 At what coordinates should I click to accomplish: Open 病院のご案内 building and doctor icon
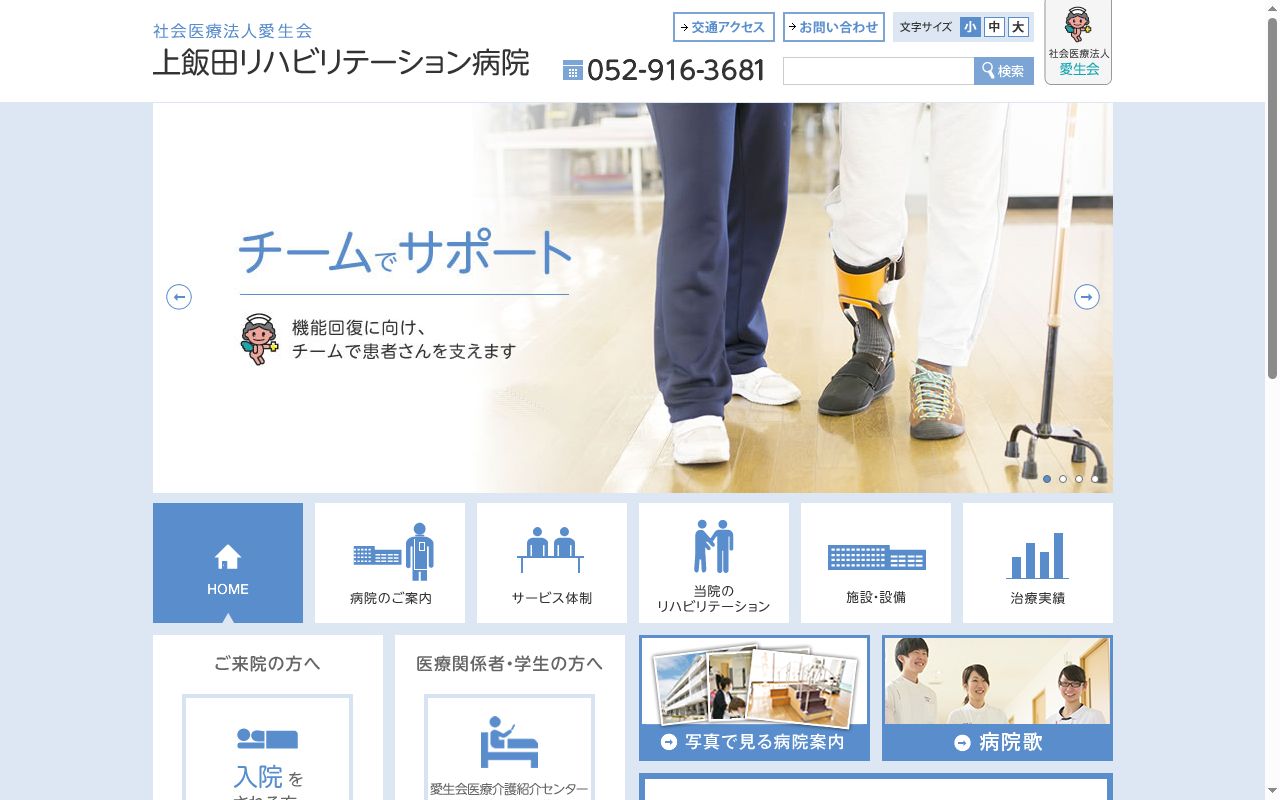393,552
